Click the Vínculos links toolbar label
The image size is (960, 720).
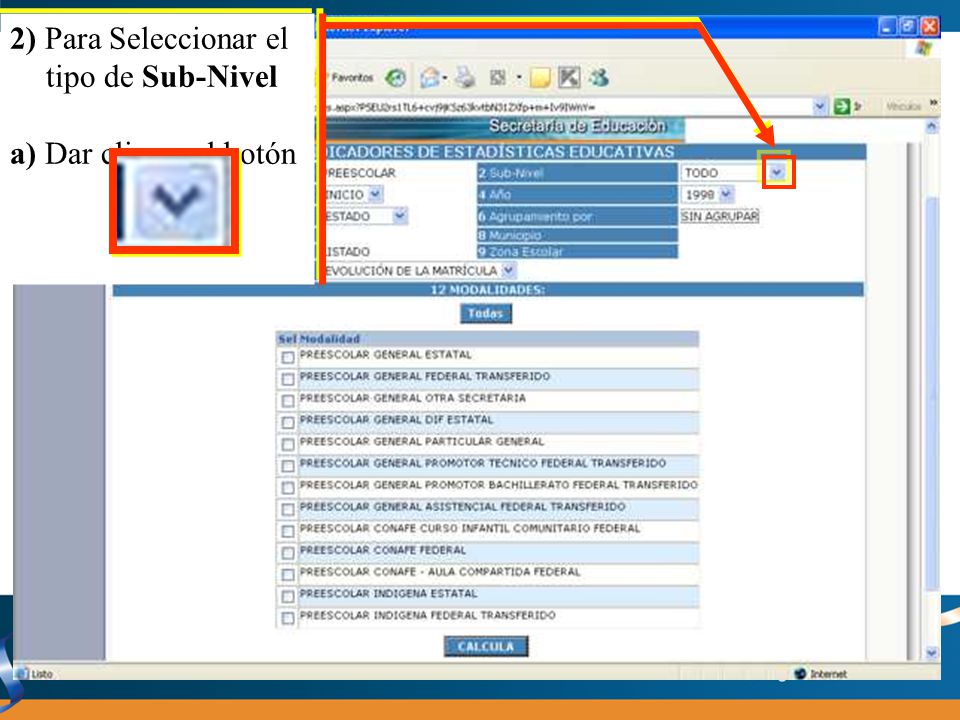[x=904, y=107]
